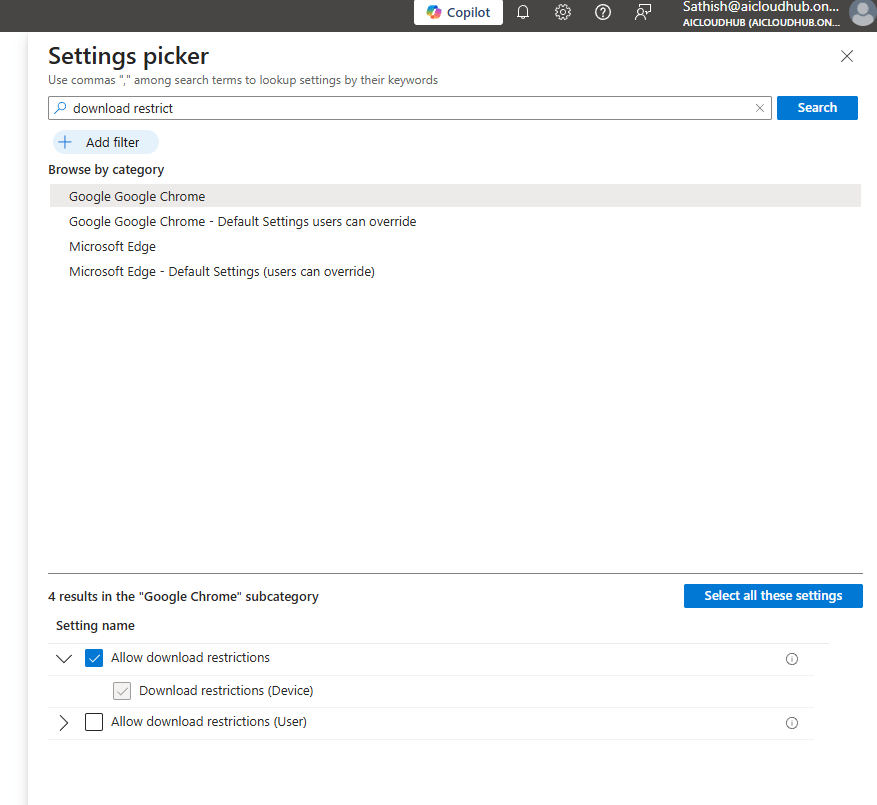Clear the search box text
Screen dimensions: 877x805
coord(760,108)
